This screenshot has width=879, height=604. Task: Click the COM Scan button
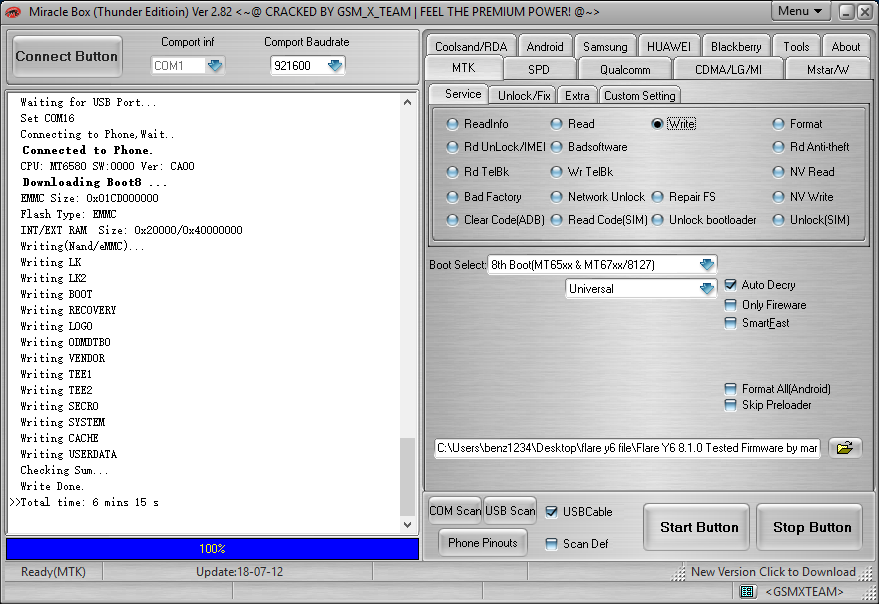pyautogui.click(x=455, y=511)
